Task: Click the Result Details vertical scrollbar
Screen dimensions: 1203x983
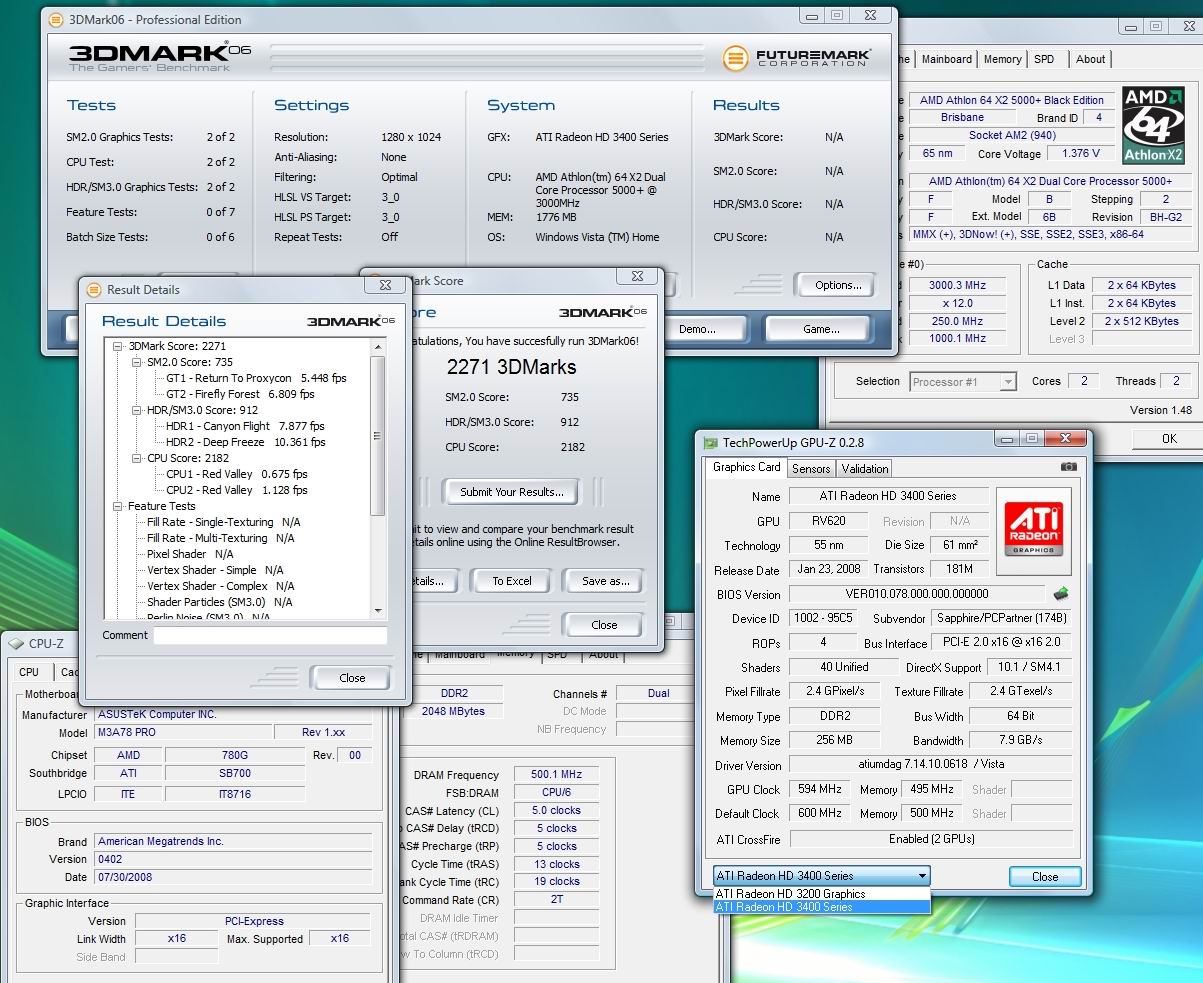Action: click(x=378, y=478)
